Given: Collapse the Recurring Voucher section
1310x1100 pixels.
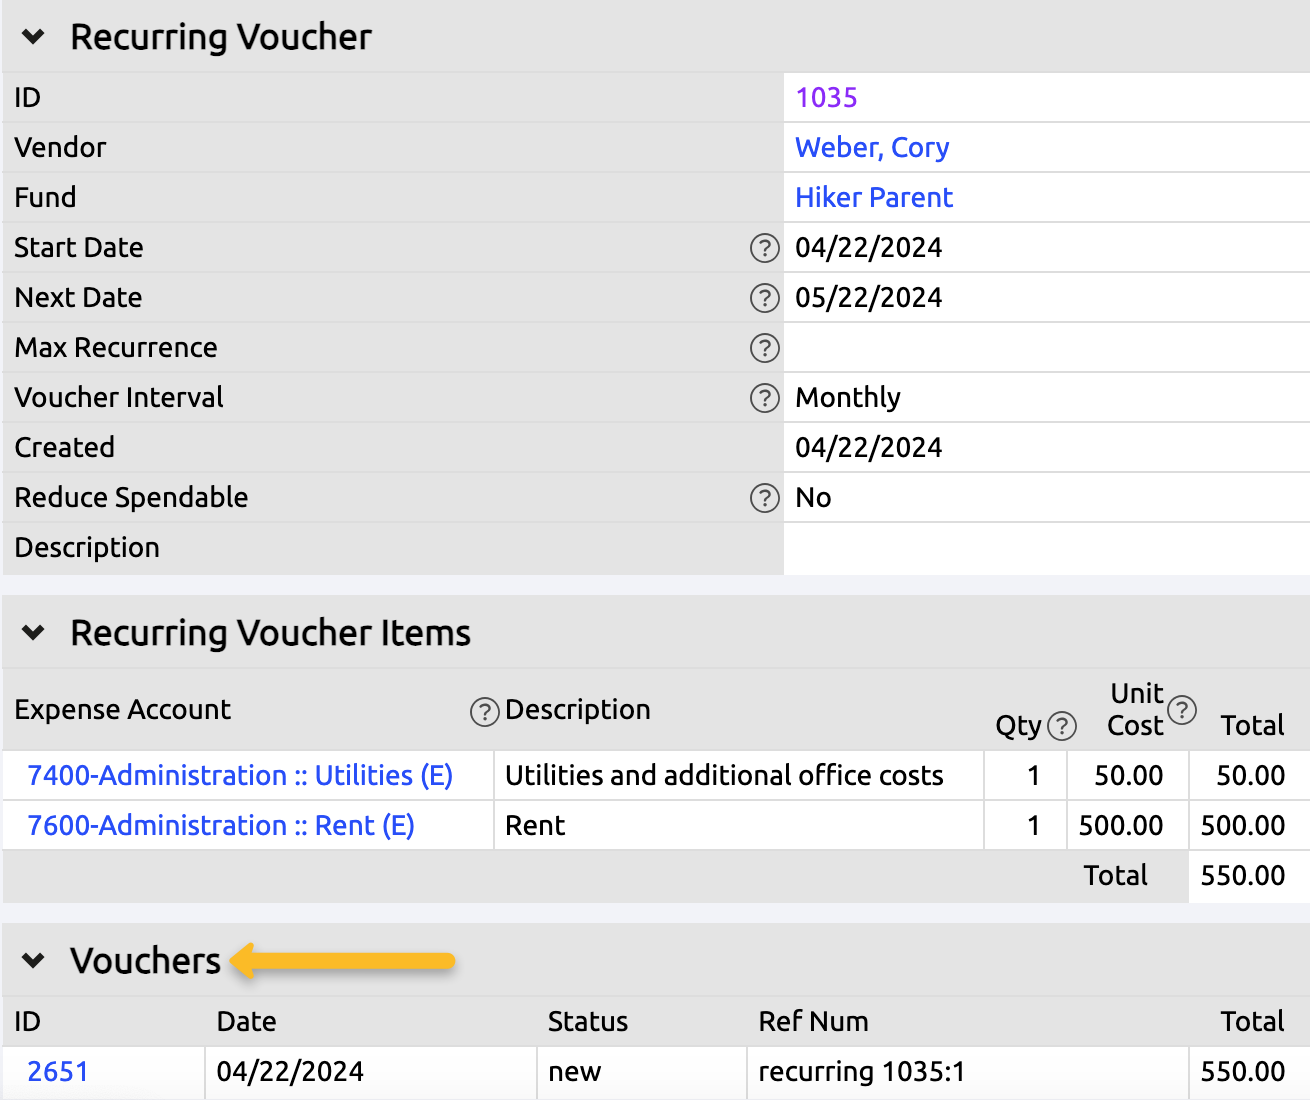Looking at the screenshot, I should coord(33,36).
